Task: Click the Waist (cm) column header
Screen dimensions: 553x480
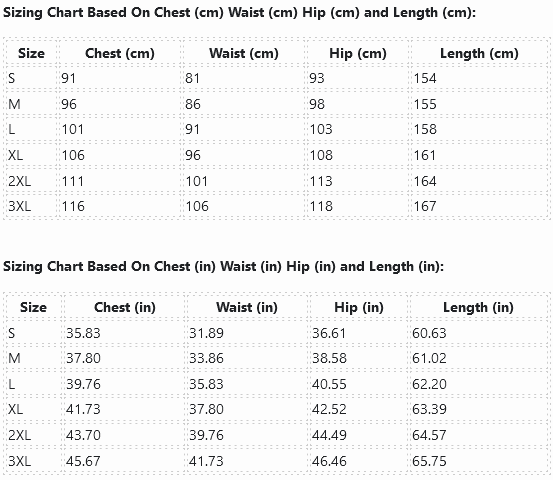Action: (x=244, y=54)
